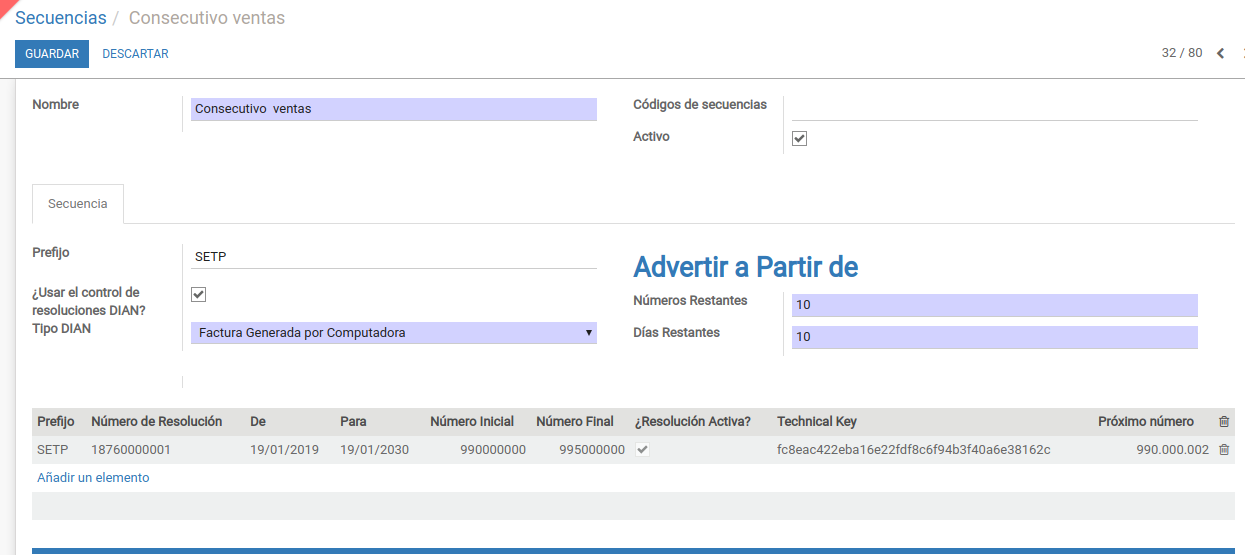Image resolution: width=1245 pixels, height=555 pixels.
Task: Click the trash icon in table header
Action: click(1224, 422)
